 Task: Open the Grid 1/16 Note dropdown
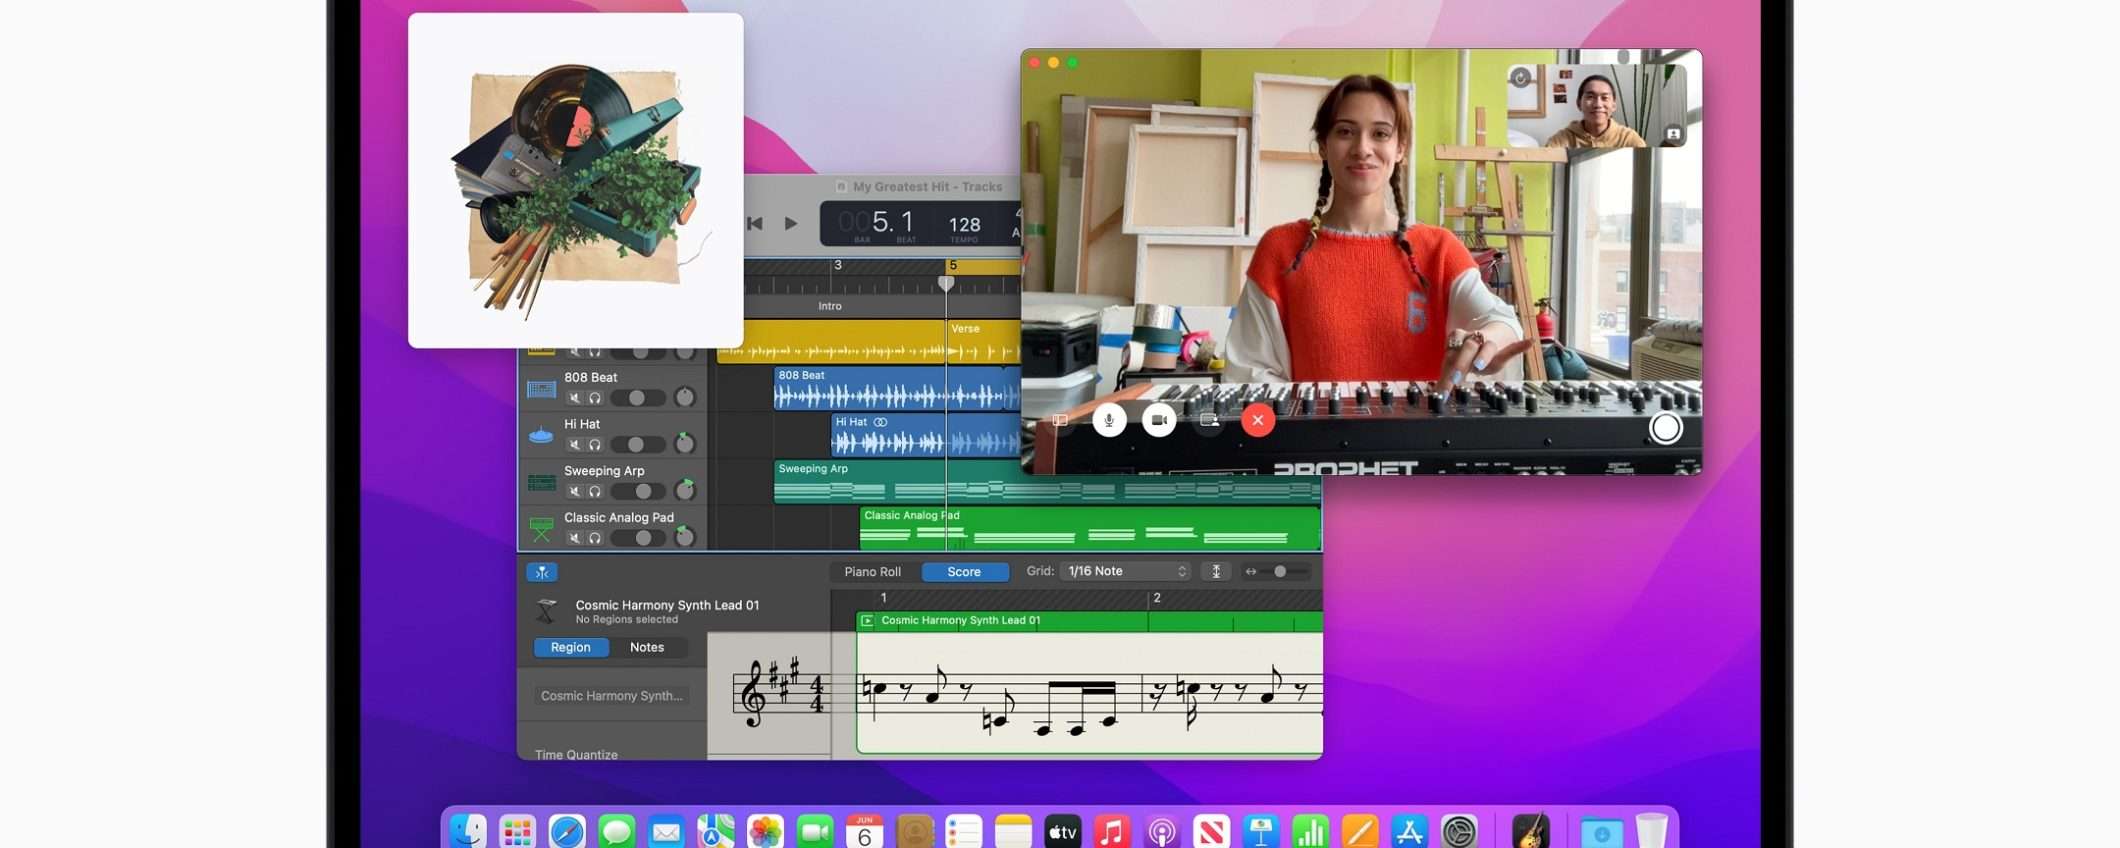tap(1126, 571)
